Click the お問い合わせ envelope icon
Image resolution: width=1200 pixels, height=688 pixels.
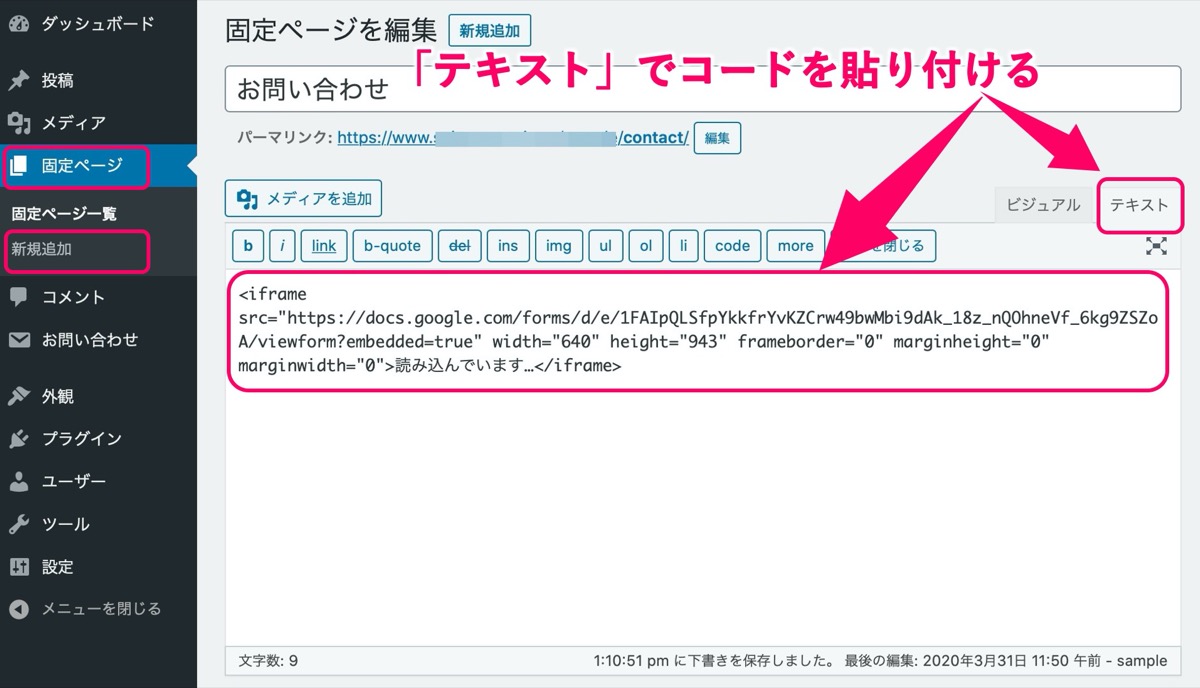(x=19, y=340)
